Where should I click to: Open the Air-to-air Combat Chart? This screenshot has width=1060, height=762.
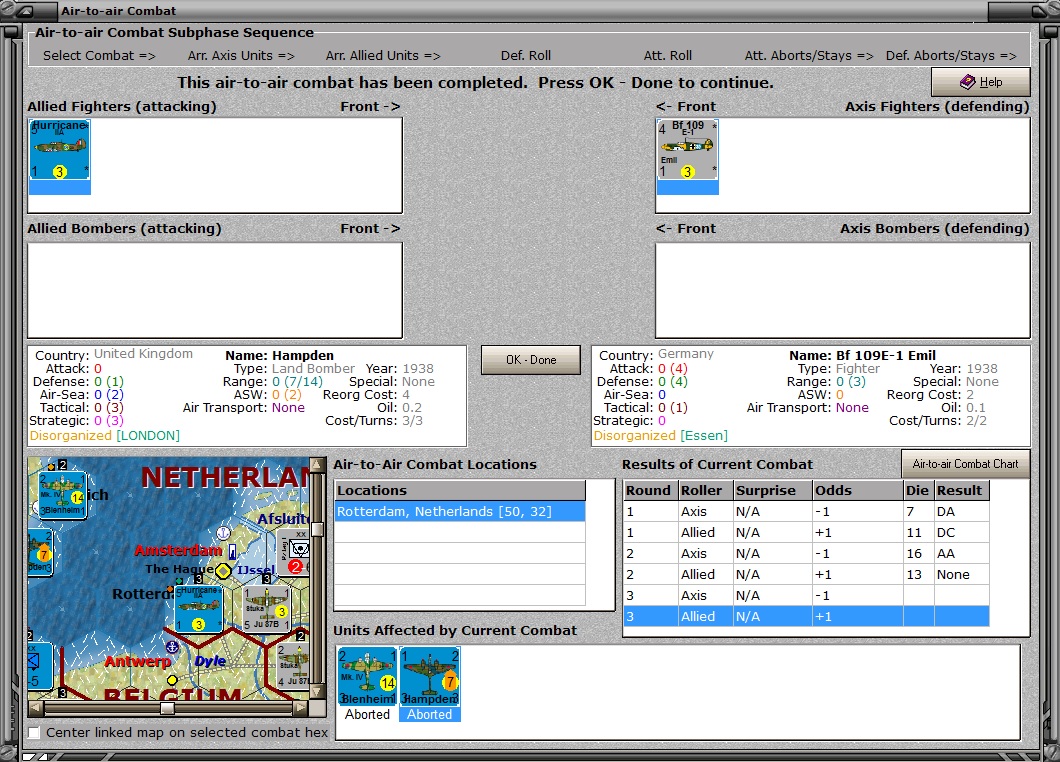965,464
